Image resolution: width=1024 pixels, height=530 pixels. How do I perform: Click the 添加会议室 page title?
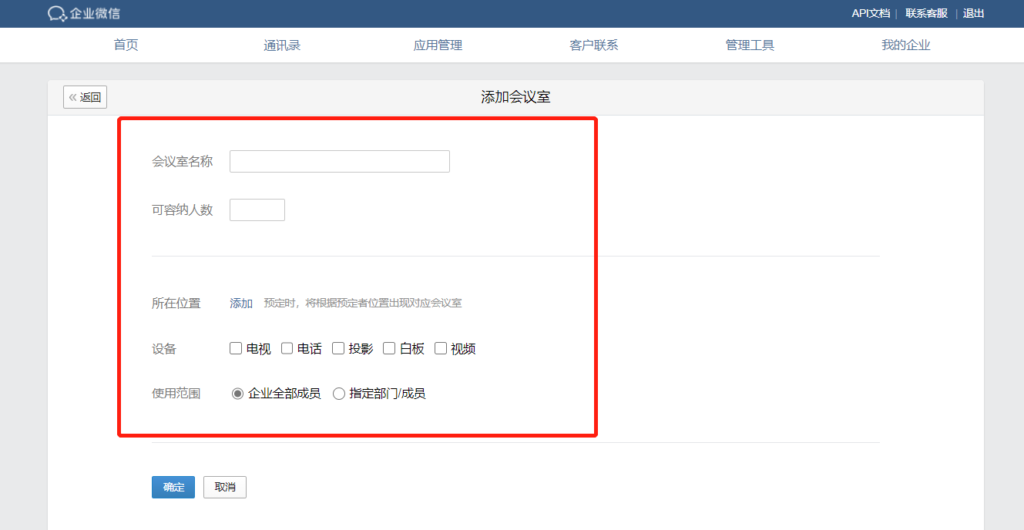(516, 97)
